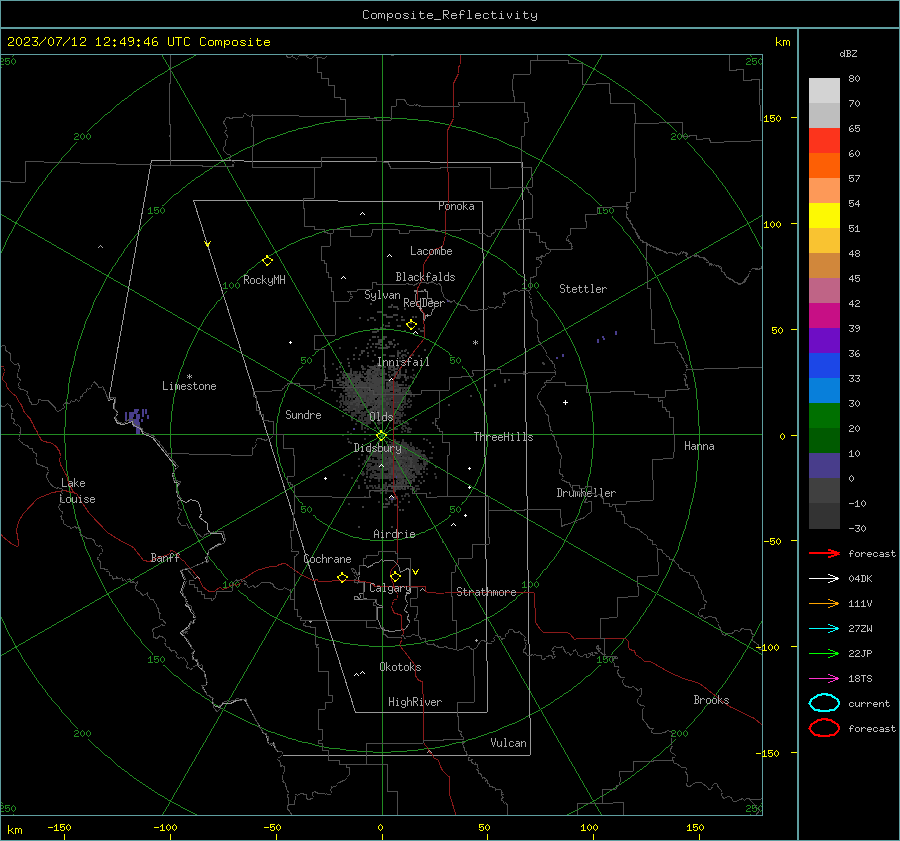This screenshot has width=900, height=841.
Task: Click the Strathmore label
Action: point(486,592)
